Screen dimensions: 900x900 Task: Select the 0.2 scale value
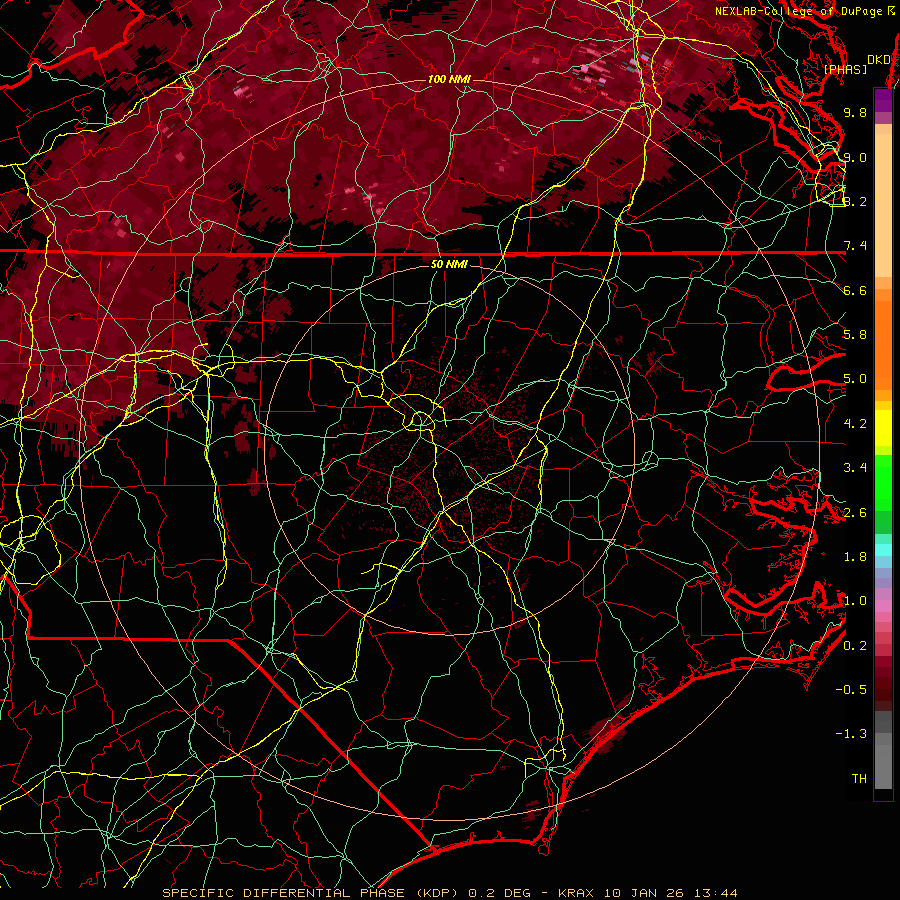(x=855, y=646)
